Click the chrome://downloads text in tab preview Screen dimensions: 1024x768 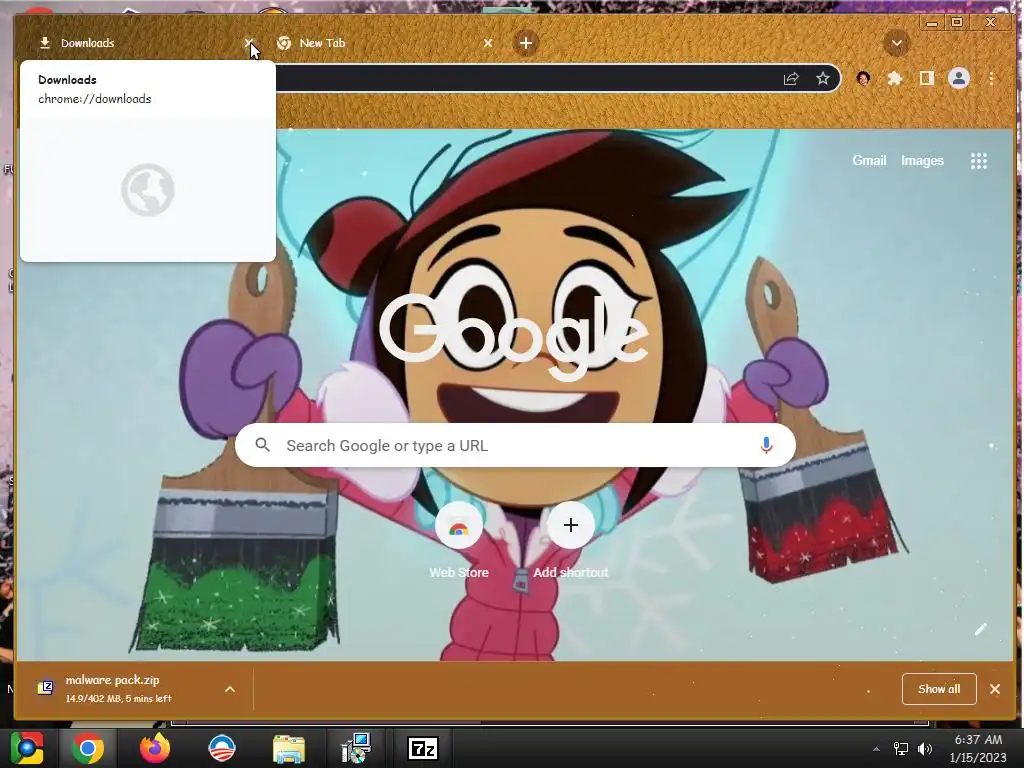[95, 99]
